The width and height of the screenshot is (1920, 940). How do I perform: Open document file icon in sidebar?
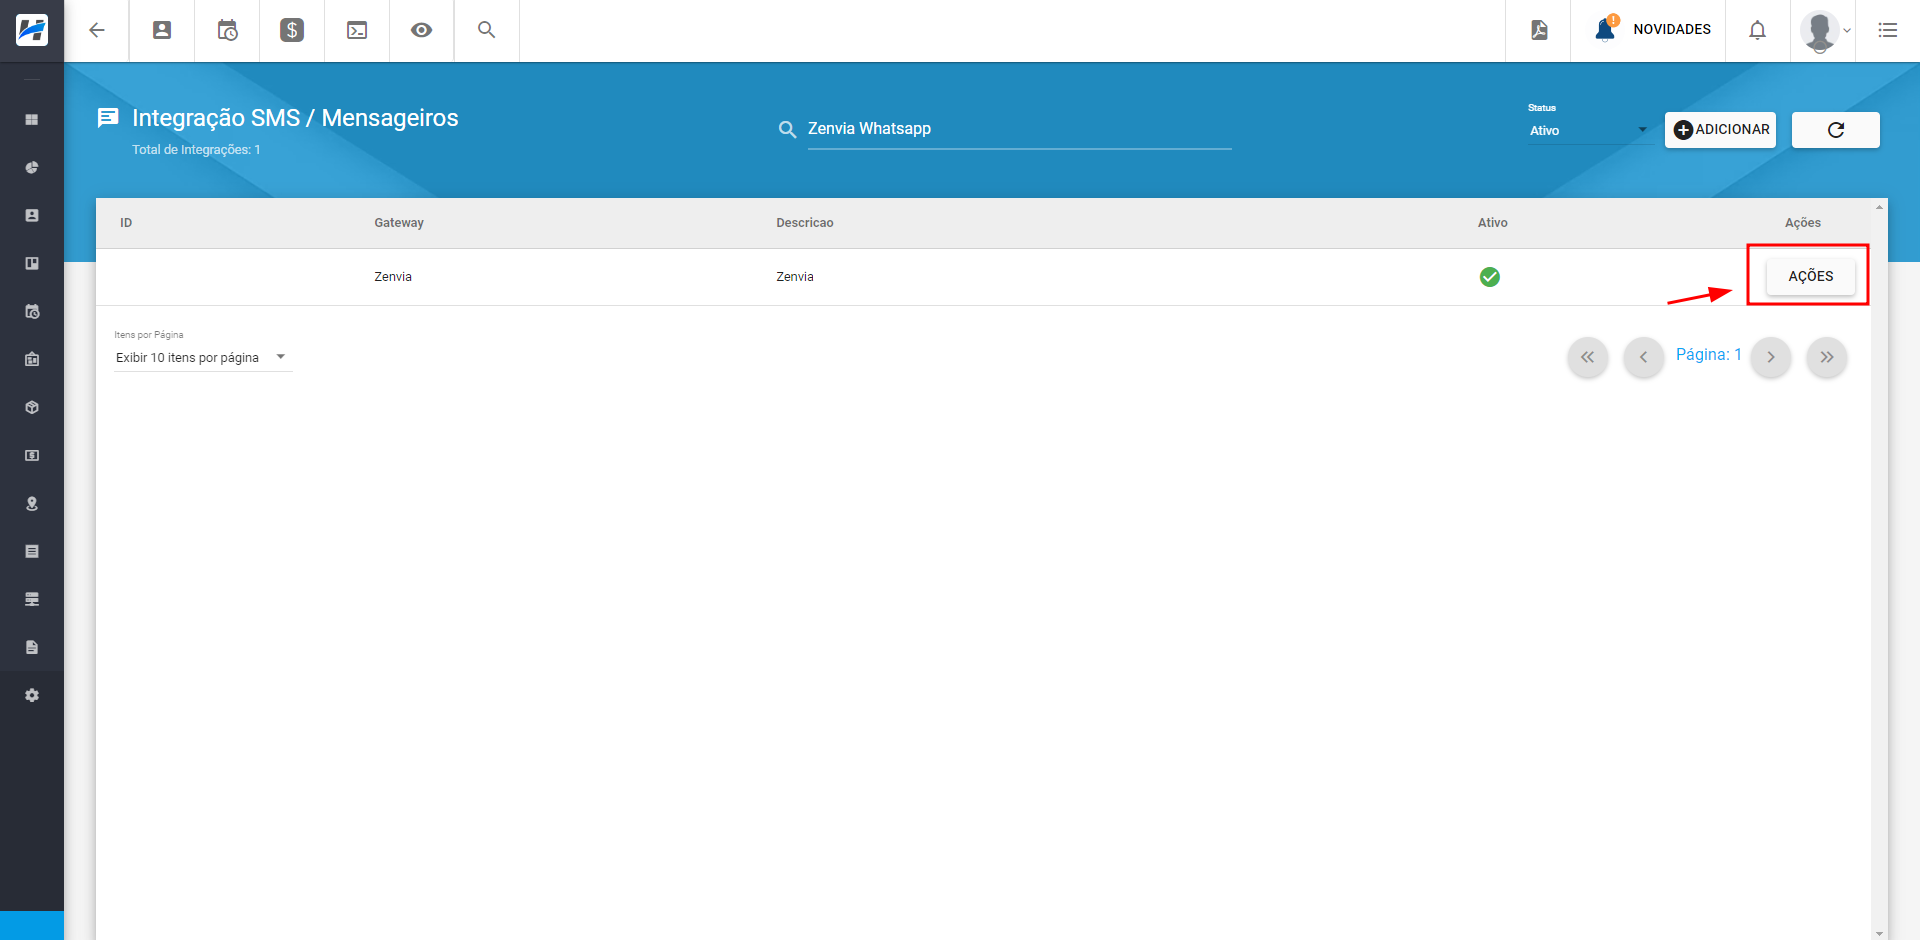[x=32, y=647]
